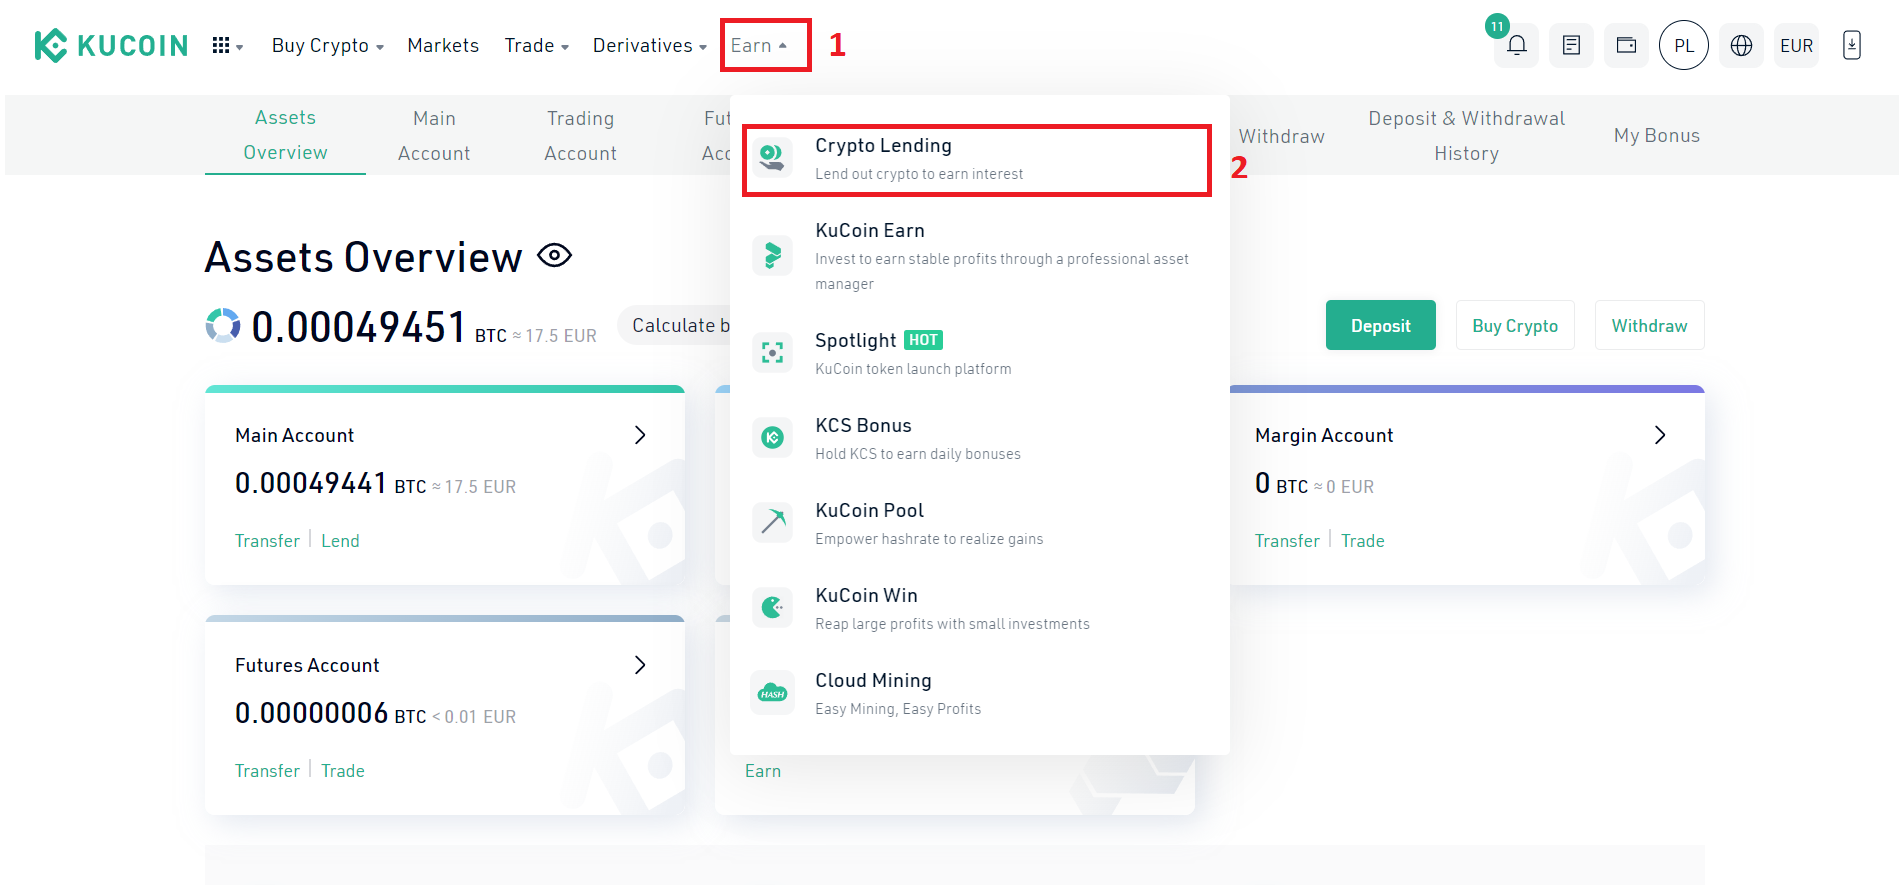Viewport: 1899px width, 885px height.
Task: Click the Assets Overview heading
Action: click(363, 257)
